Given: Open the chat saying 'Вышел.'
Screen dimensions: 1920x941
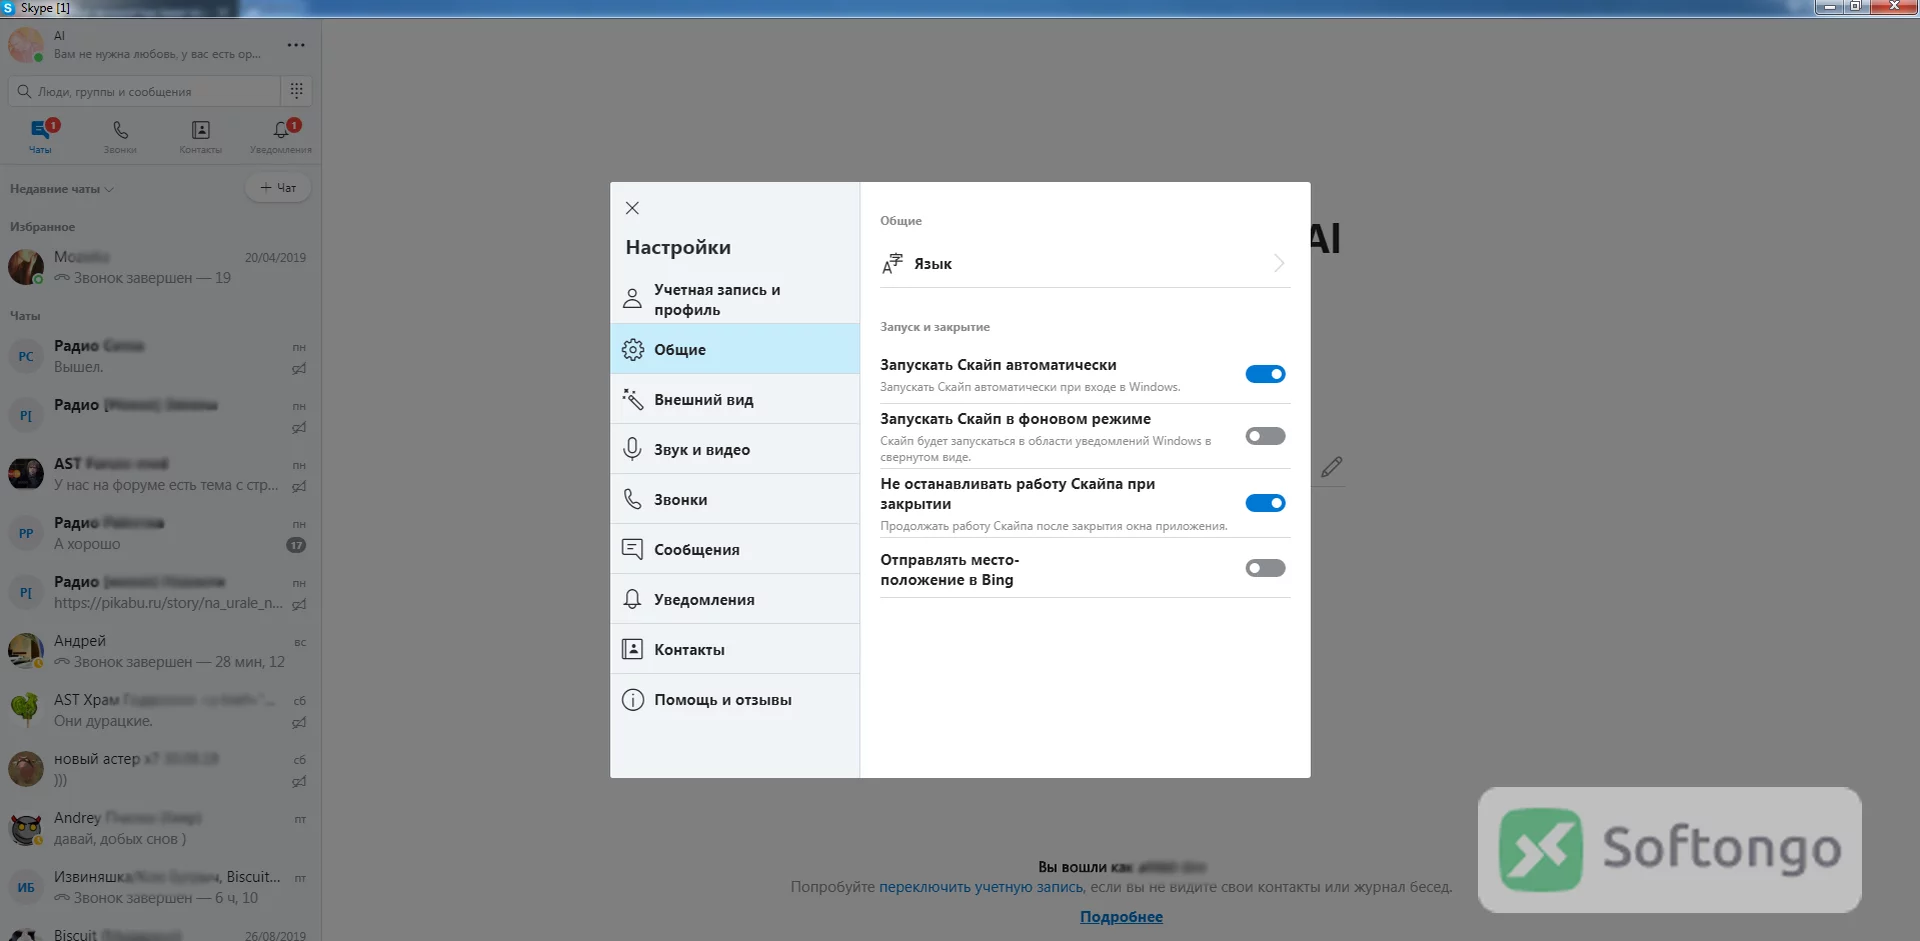Looking at the screenshot, I should tap(160, 356).
